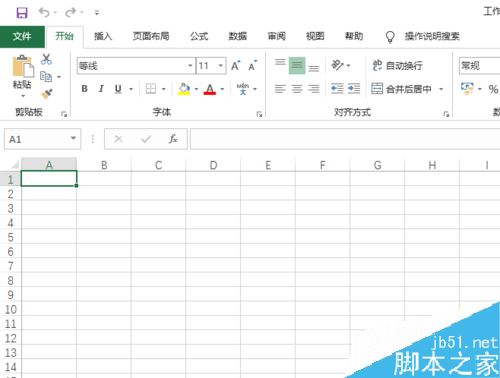Image resolution: width=500 pixels, height=378 pixels.
Task: Click the 操作说明搜索 tell-me search box
Action: click(432, 36)
